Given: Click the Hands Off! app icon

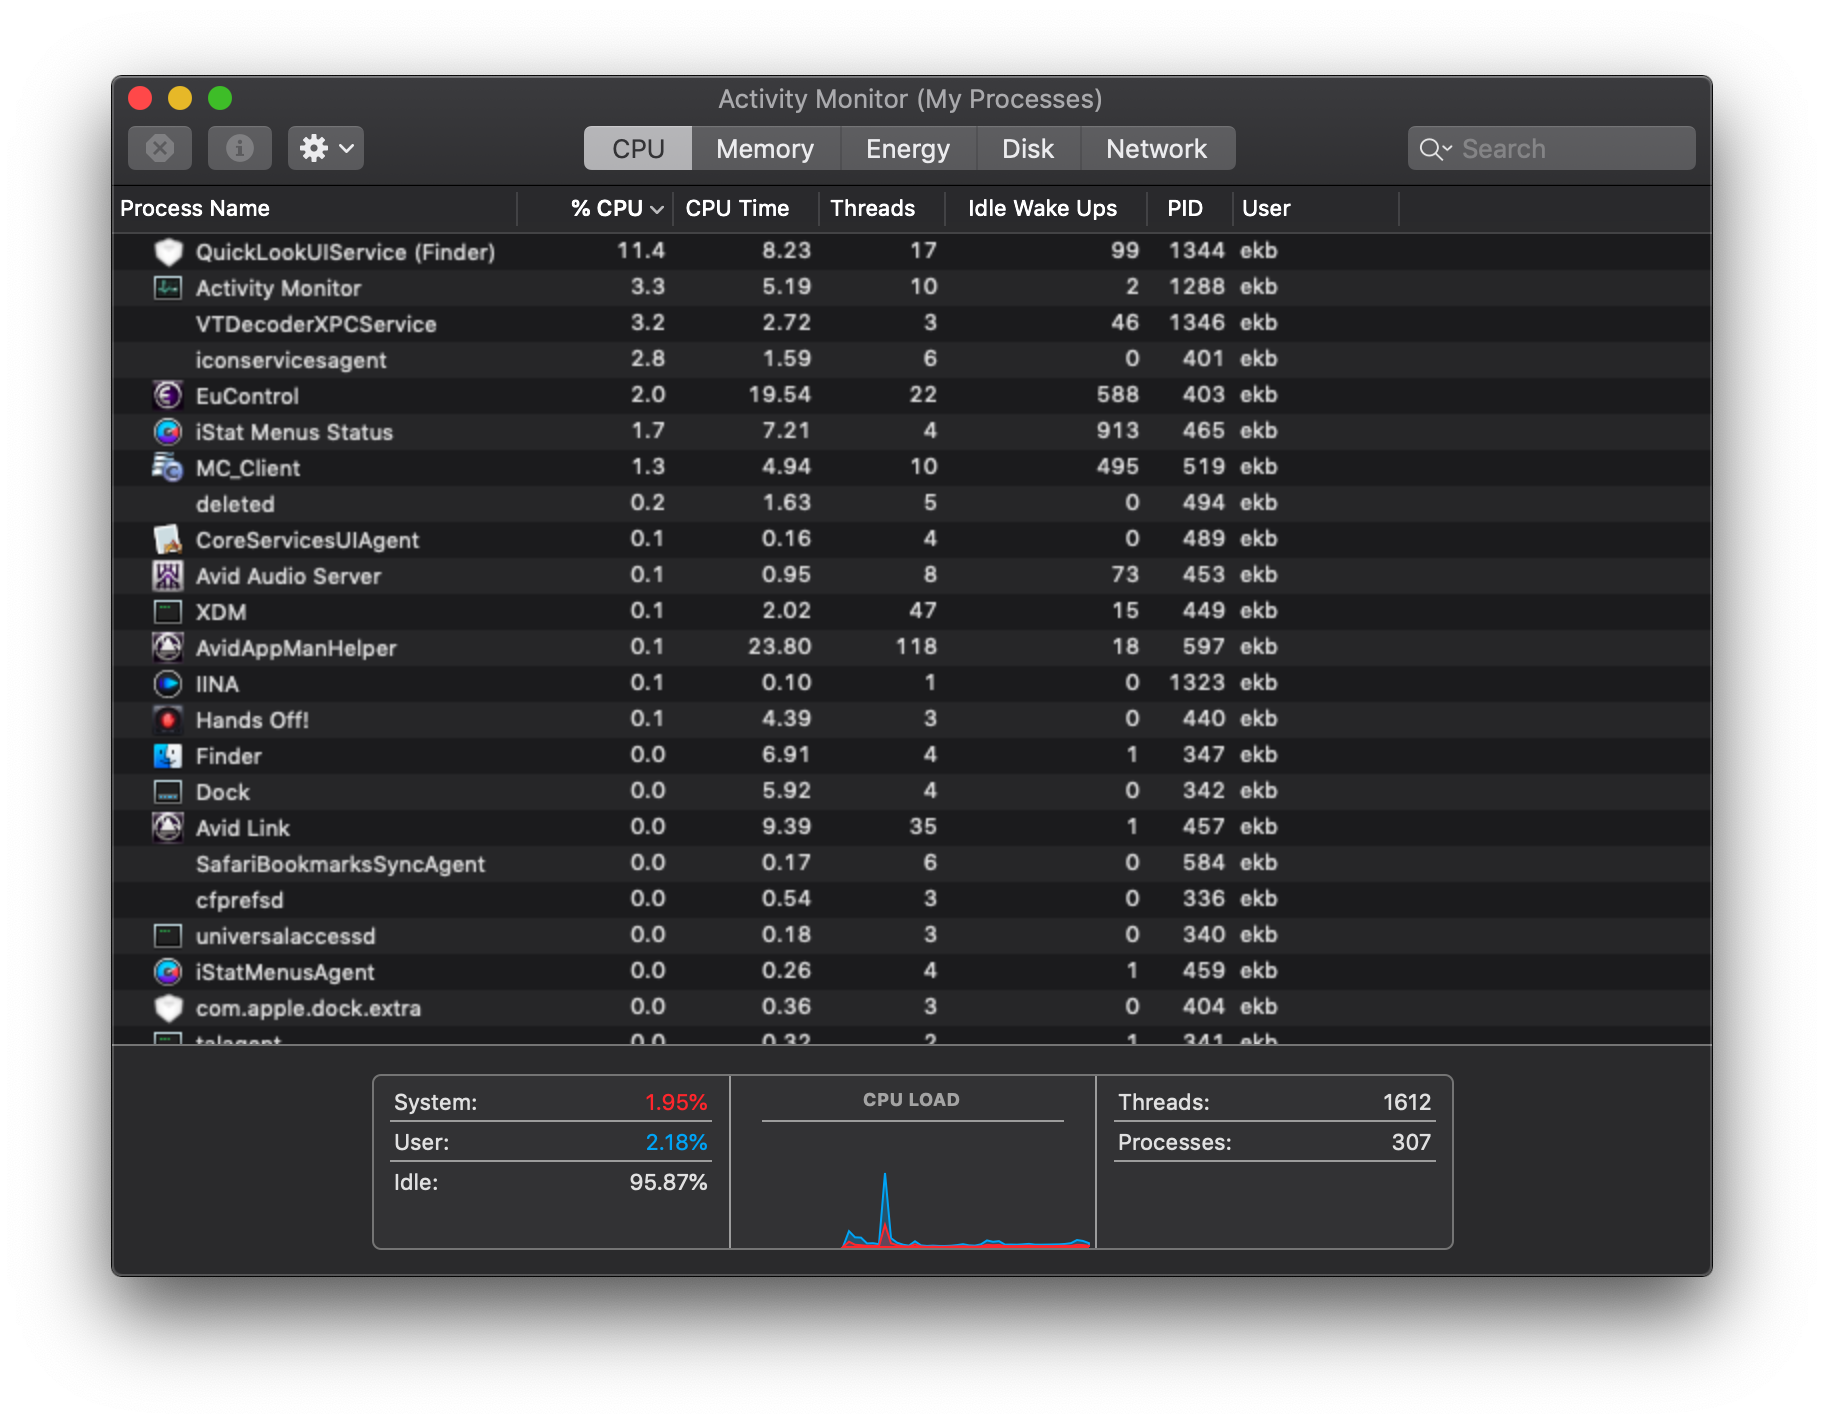Looking at the screenshot, I should [168, 719].
